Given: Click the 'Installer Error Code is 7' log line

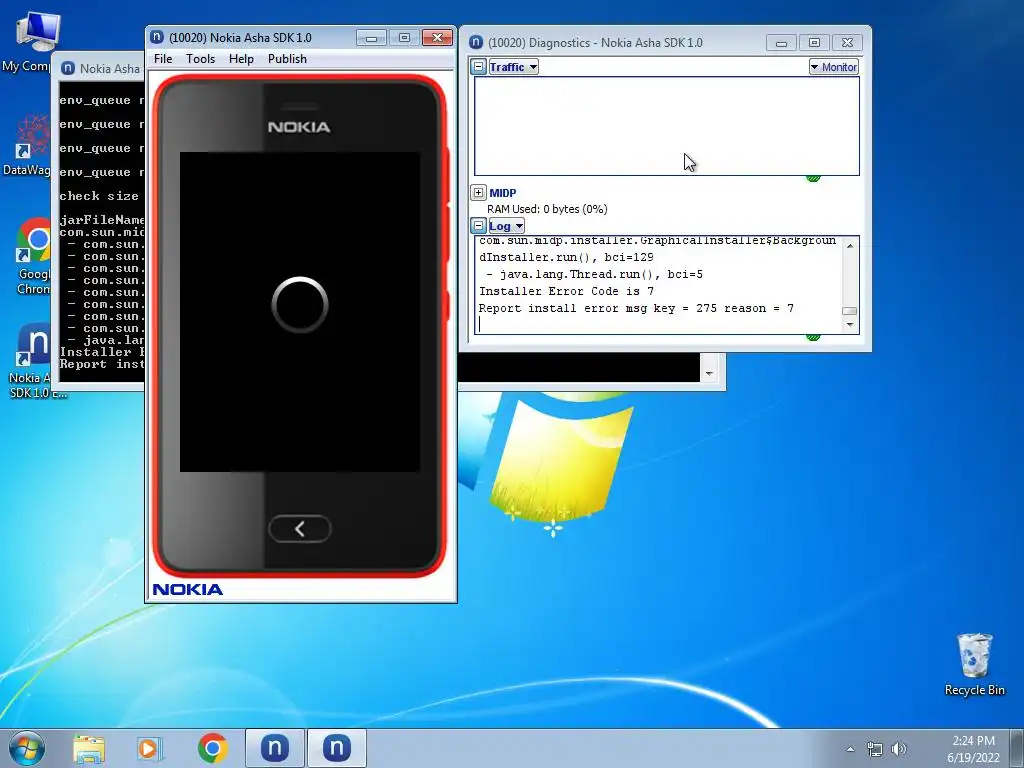Looking at the screenshot, I should (x=566, y=291).
